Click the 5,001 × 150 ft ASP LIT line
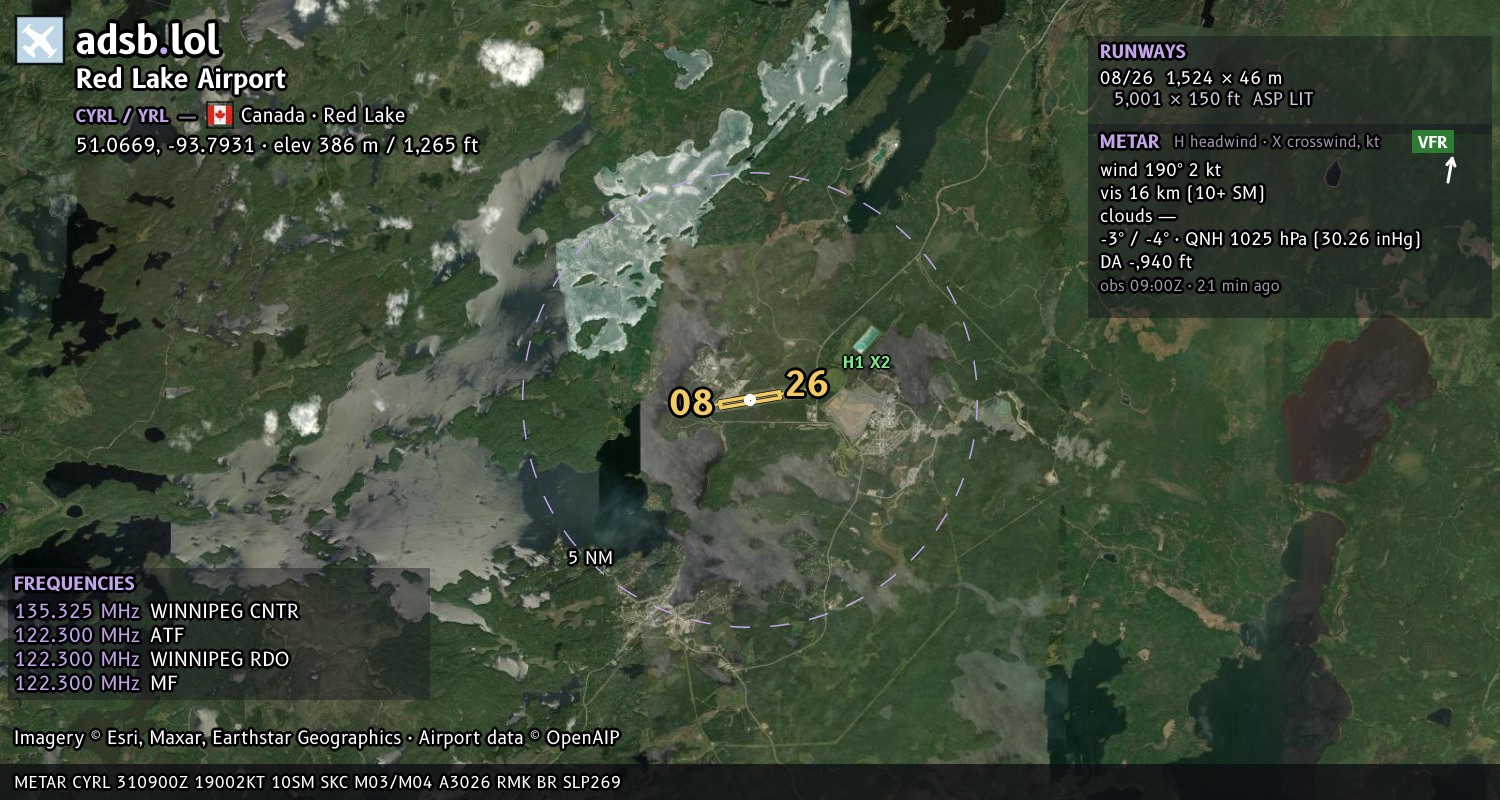 click(1213, 99)
